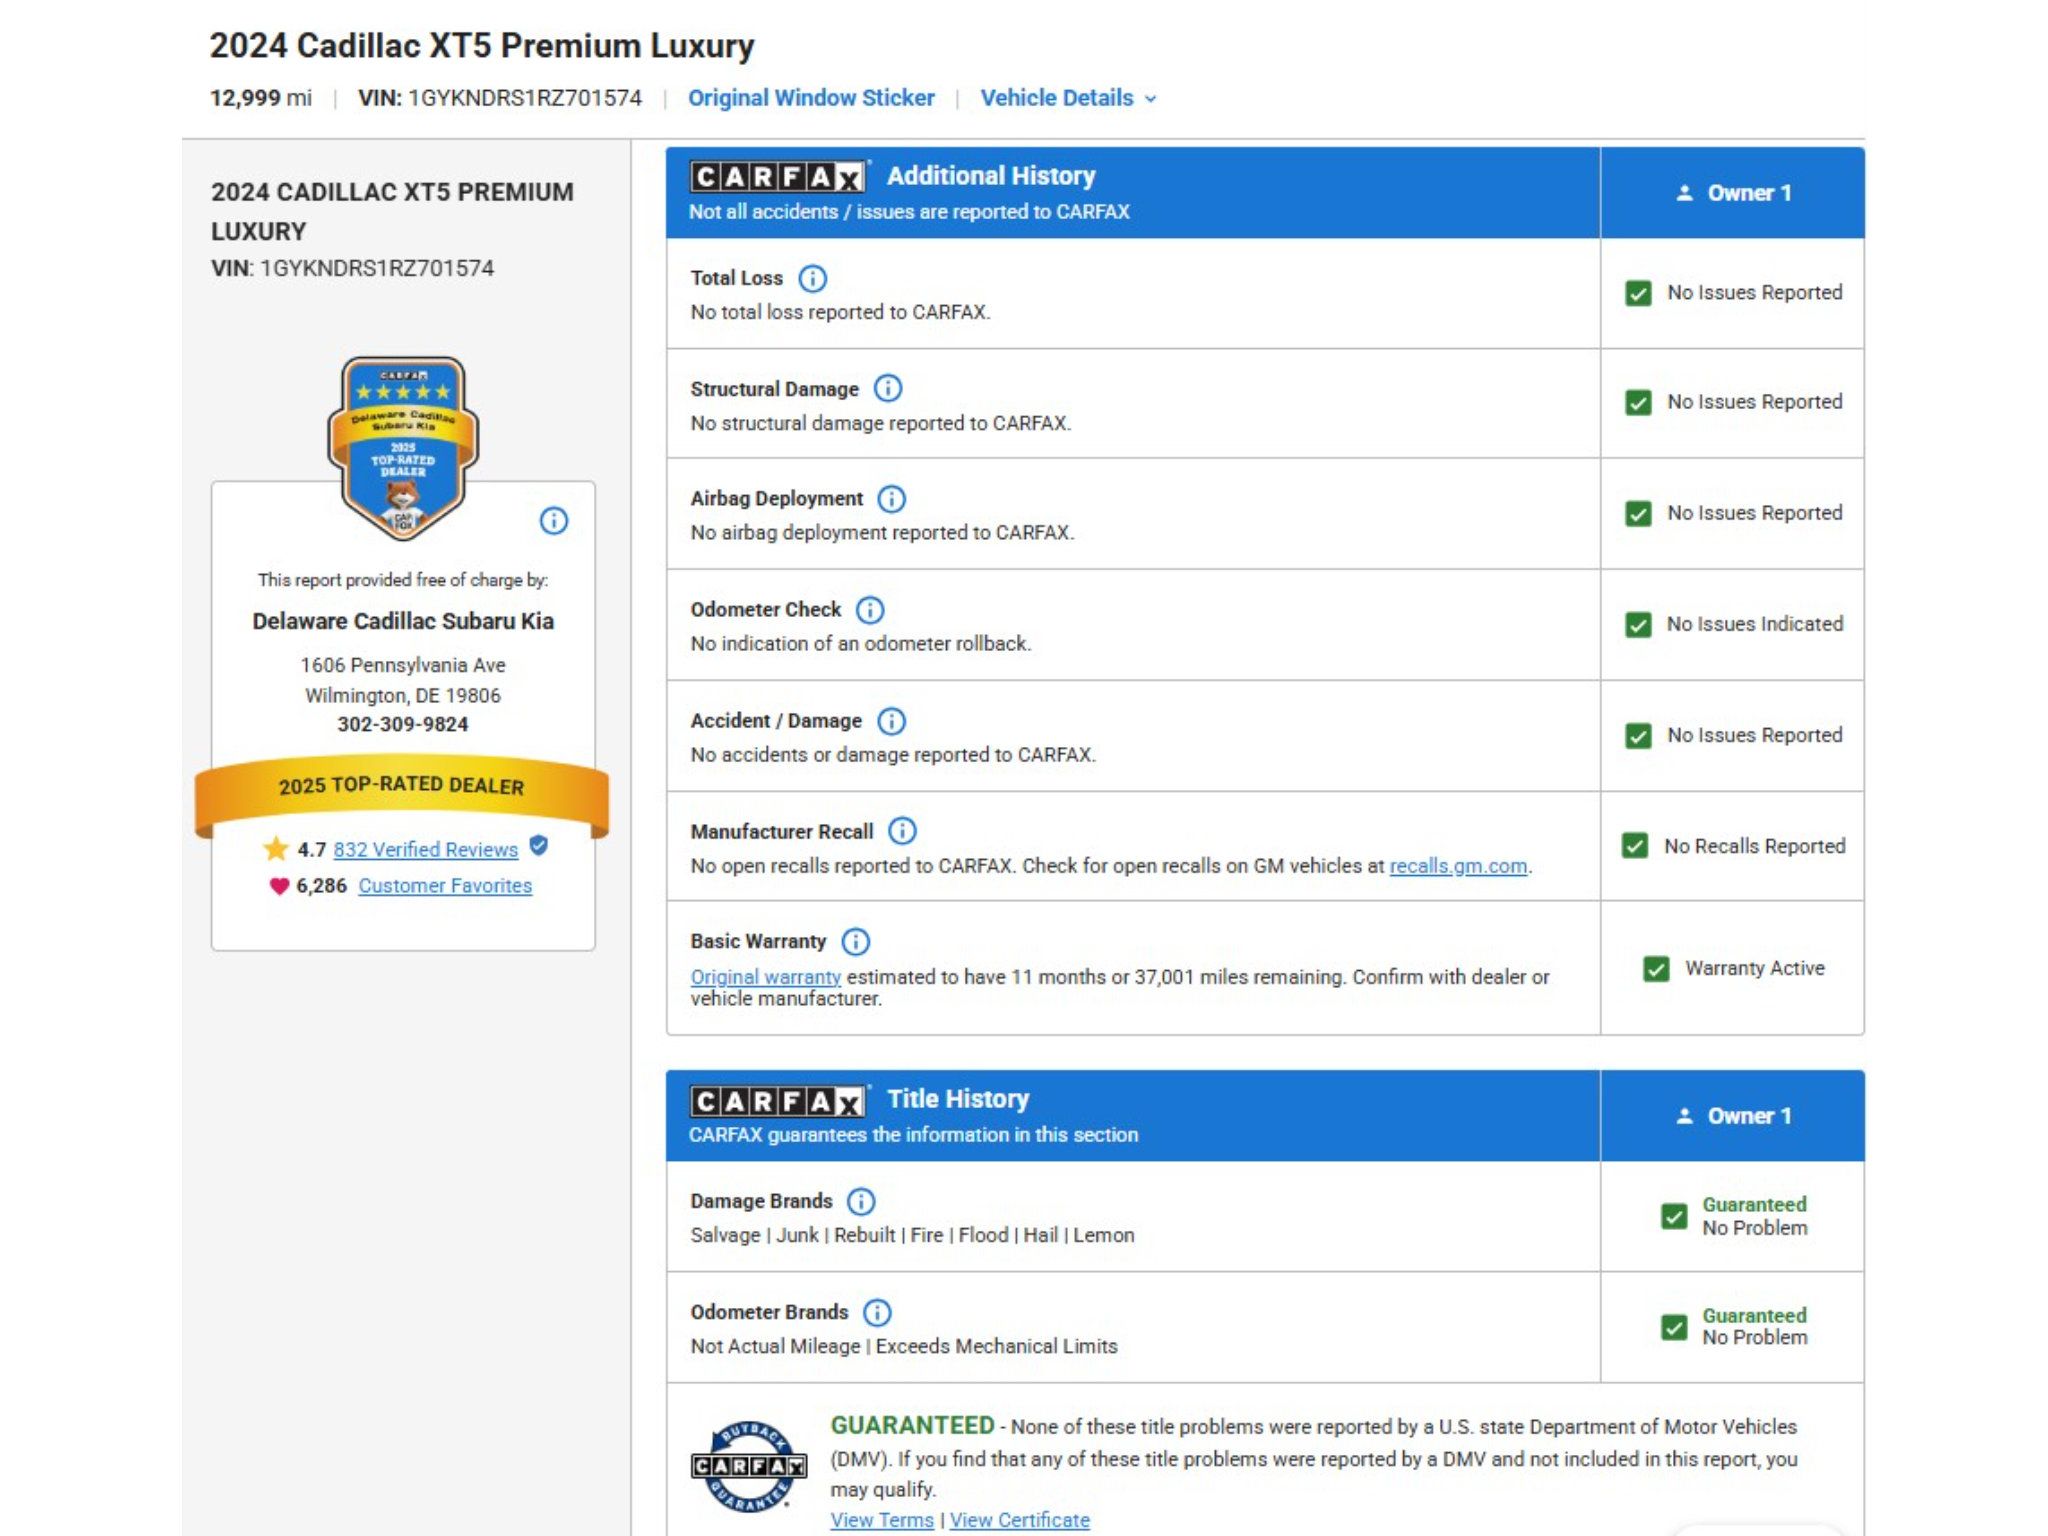Image resolution: width=2048 pixels, height=1536 pixels.
Task: Click the 'No indication of an odometer rollback' text
Action: [860, 643]
